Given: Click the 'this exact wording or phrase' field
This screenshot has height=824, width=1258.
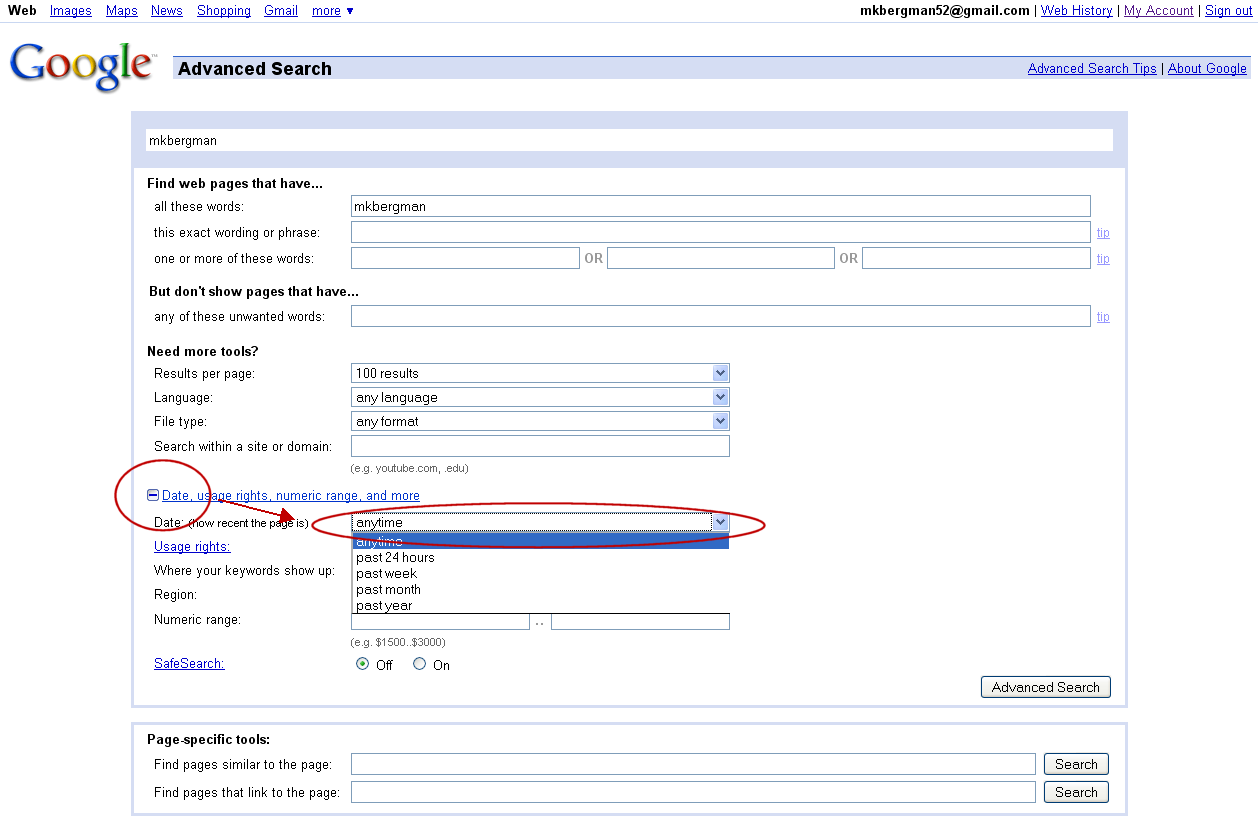Looking at the screenshot, I should (720, 232).
